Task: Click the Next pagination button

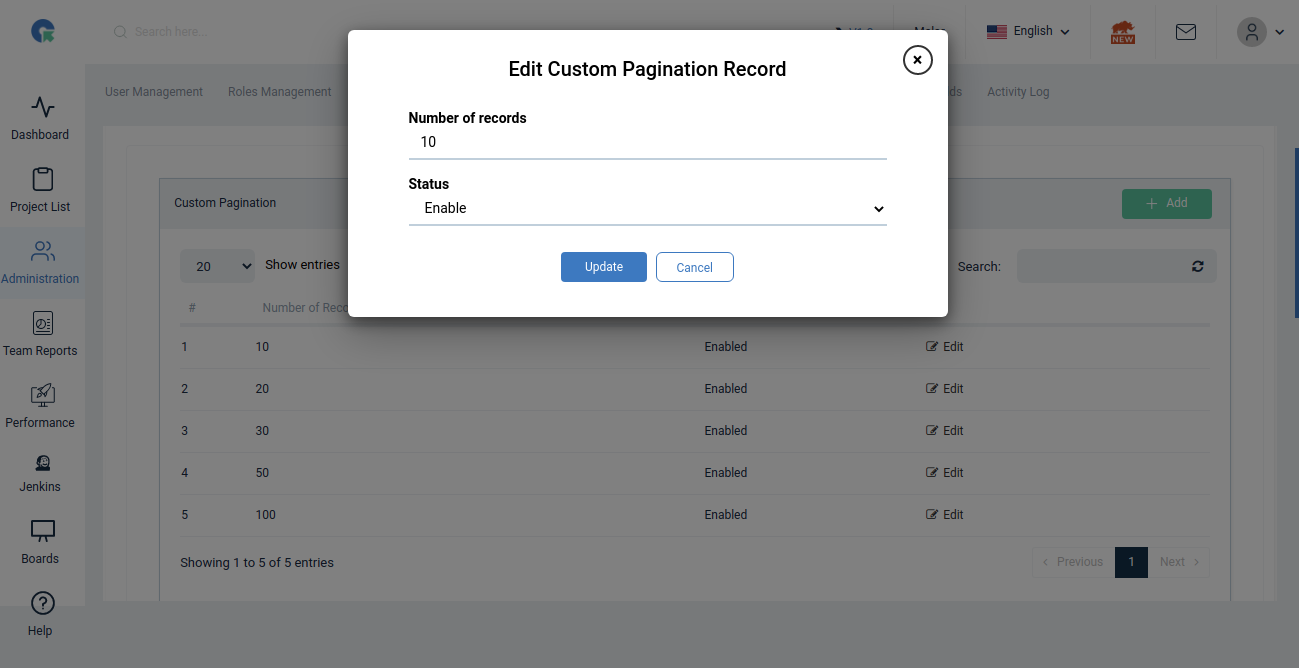Action: 1178,562
